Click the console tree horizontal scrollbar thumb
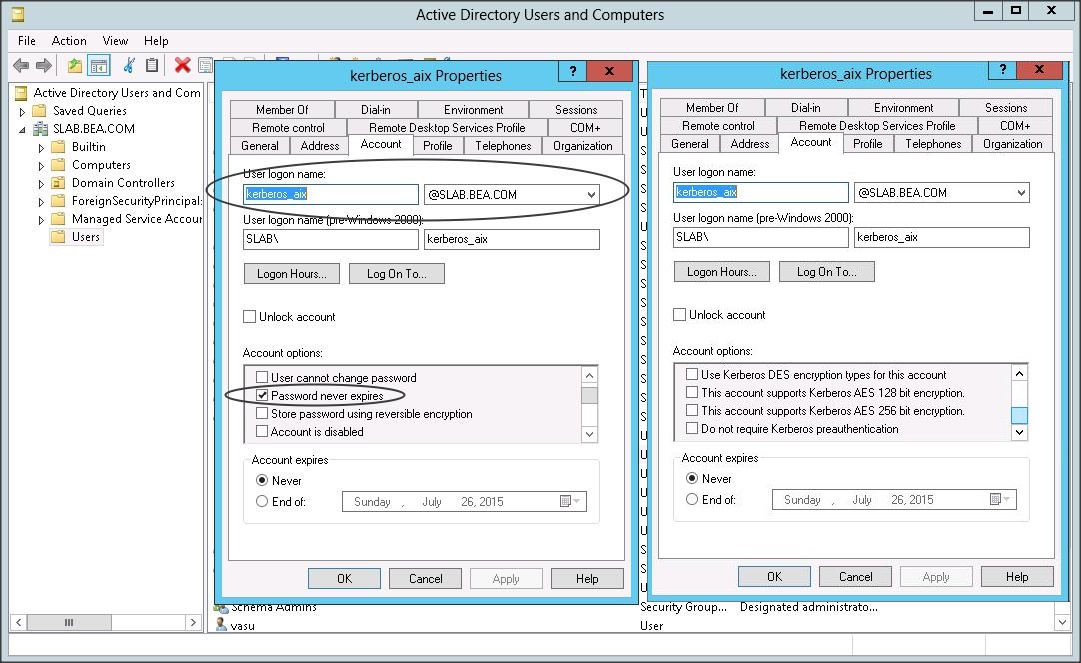This screenshot has height=663, width=1081. click(69, 622)
